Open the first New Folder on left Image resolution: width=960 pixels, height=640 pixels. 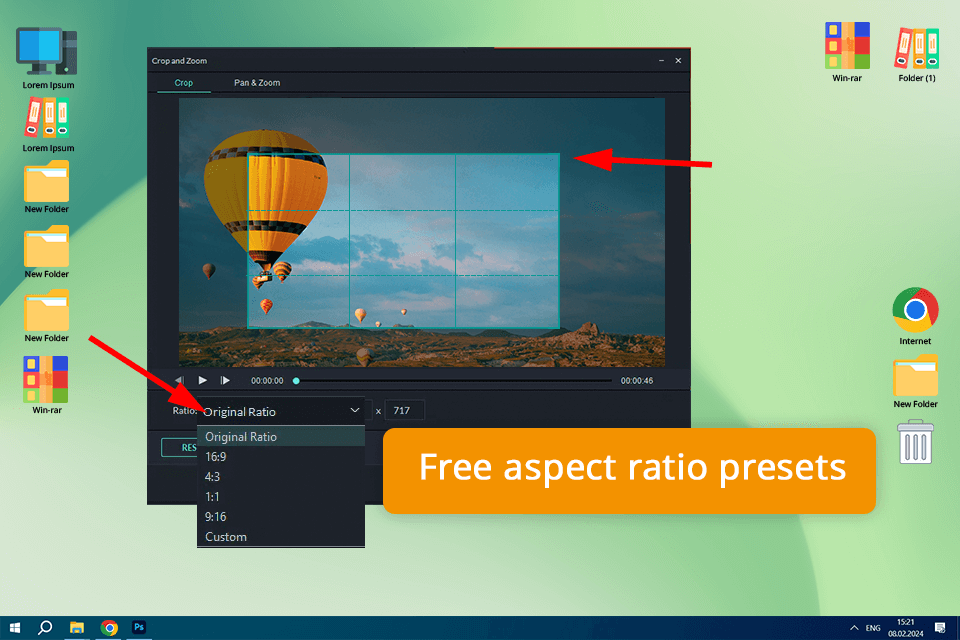point(47,187)
